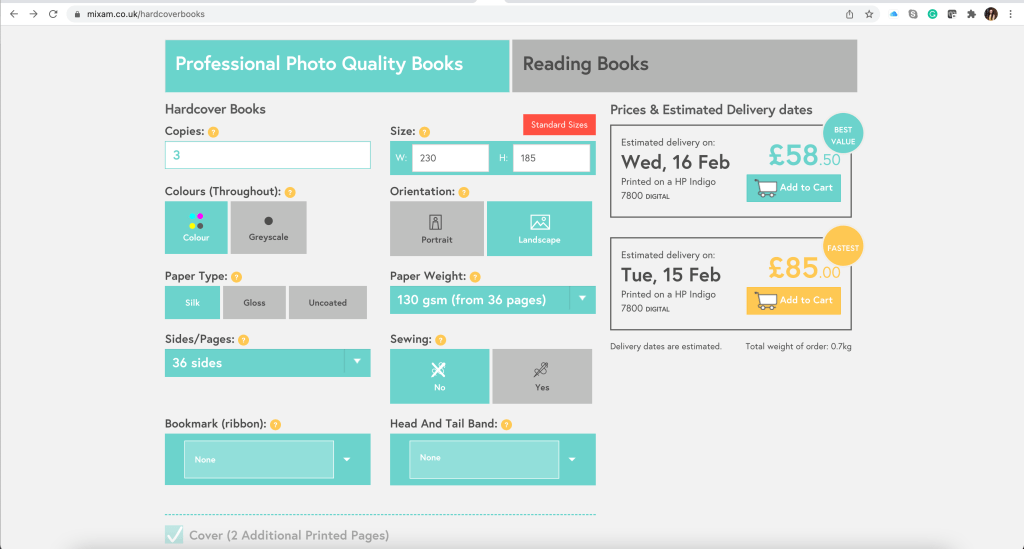Click the help icon beside Copies
Image resolution: width=1024 pixels, height=549 pixels.
(213, 132)
